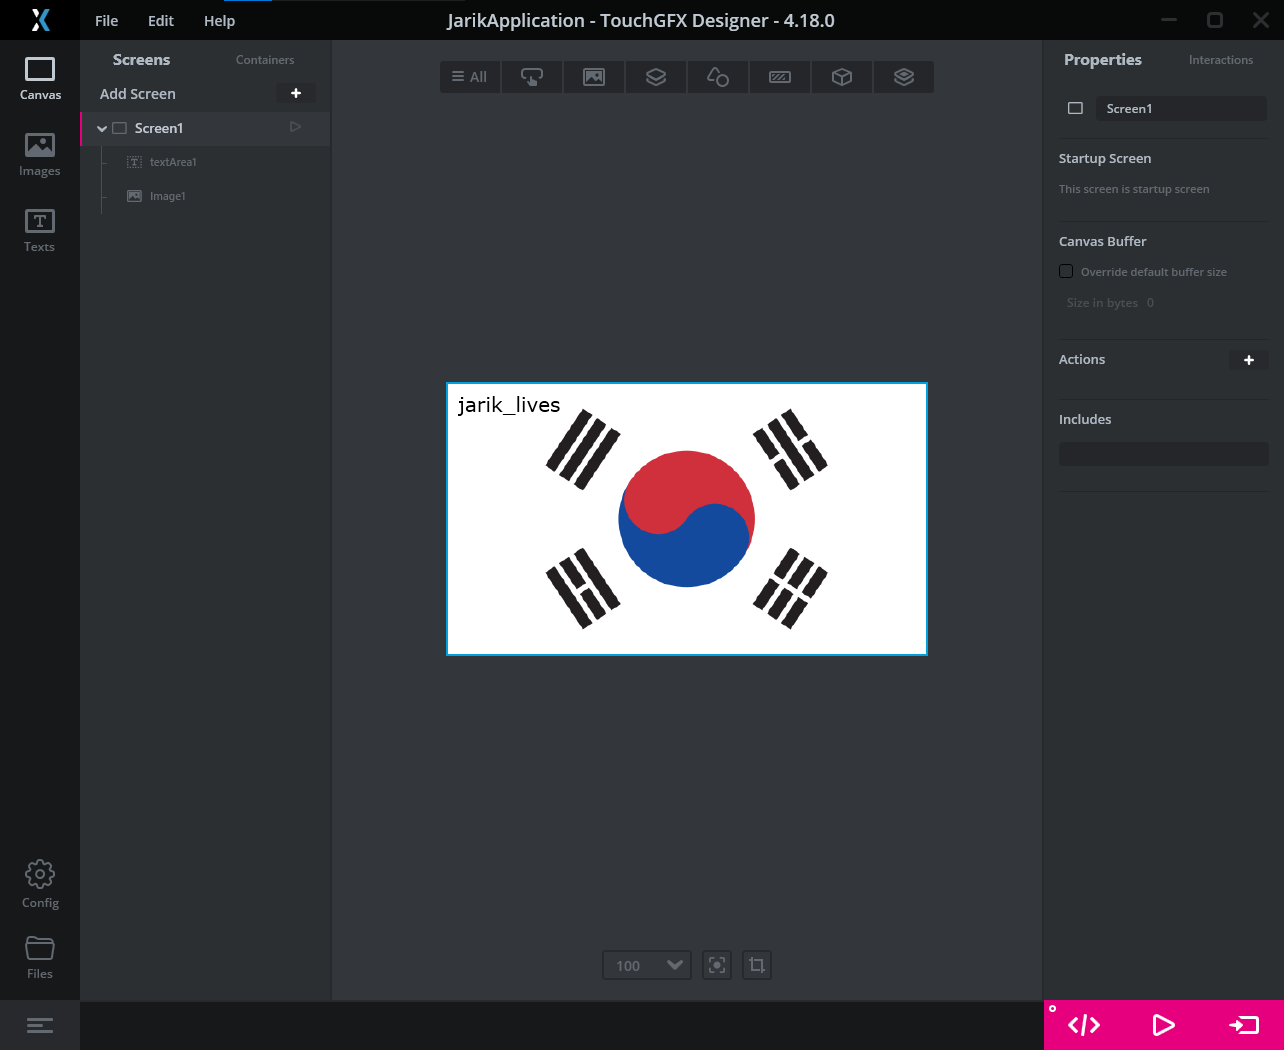Screen dimensions: 1284x1050
Task: Open the zoom level dropdown
Action: coord(647,965)
